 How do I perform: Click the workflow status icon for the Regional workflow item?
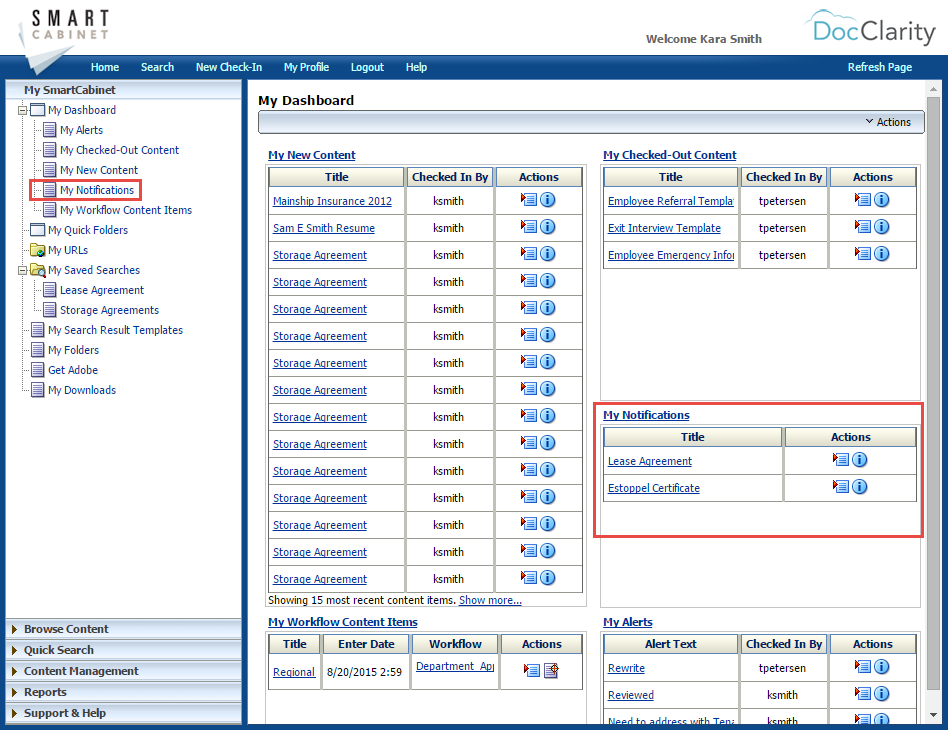tap(551, 669)
